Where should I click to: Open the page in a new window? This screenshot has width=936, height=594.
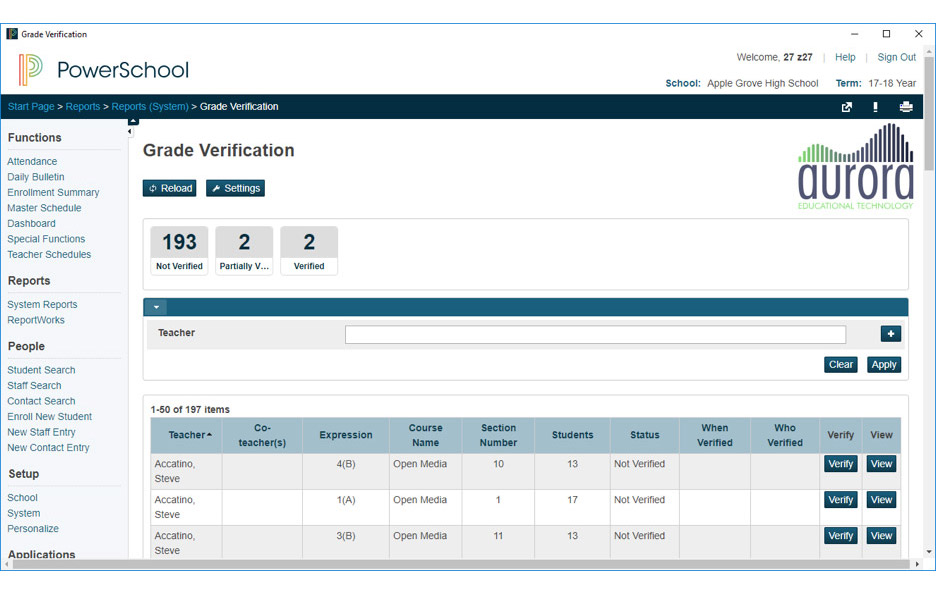pos(846,106)
